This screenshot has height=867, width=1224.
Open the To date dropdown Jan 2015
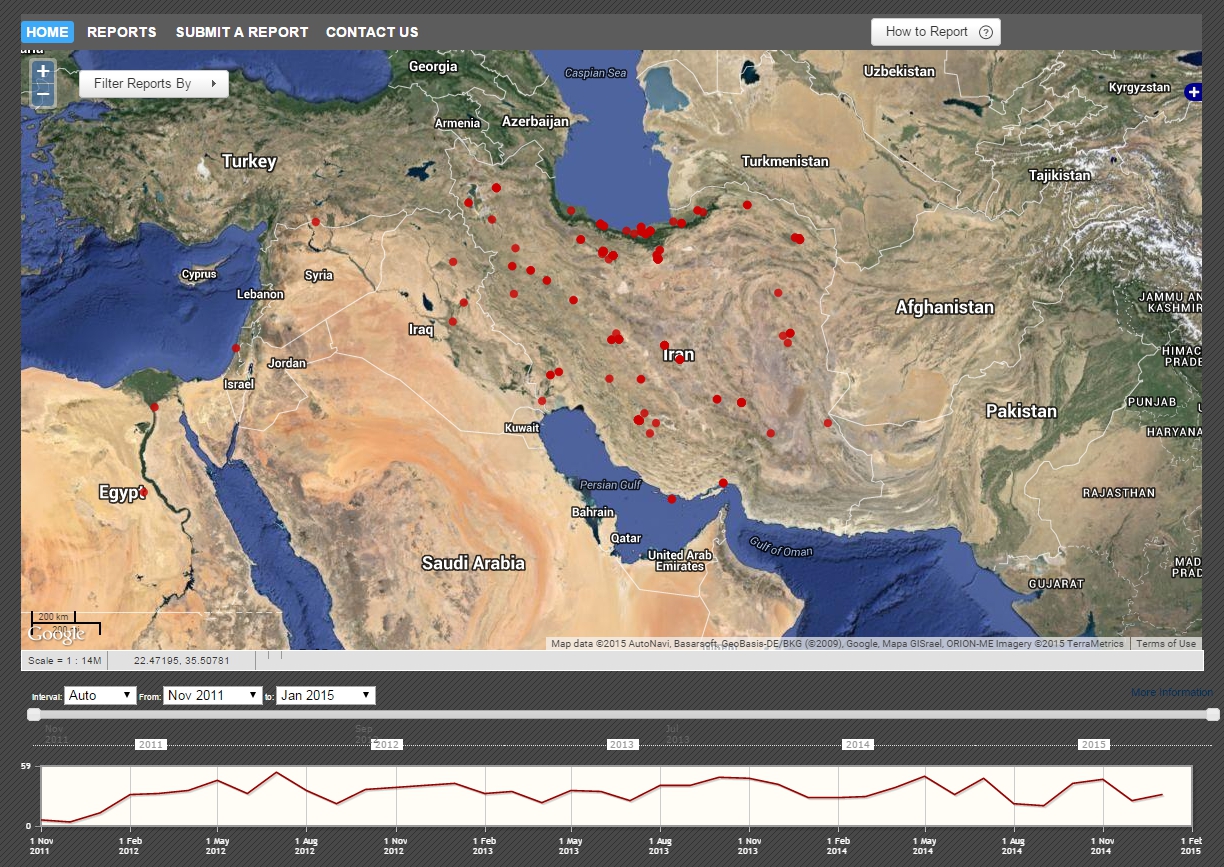[x=326, y=695]
